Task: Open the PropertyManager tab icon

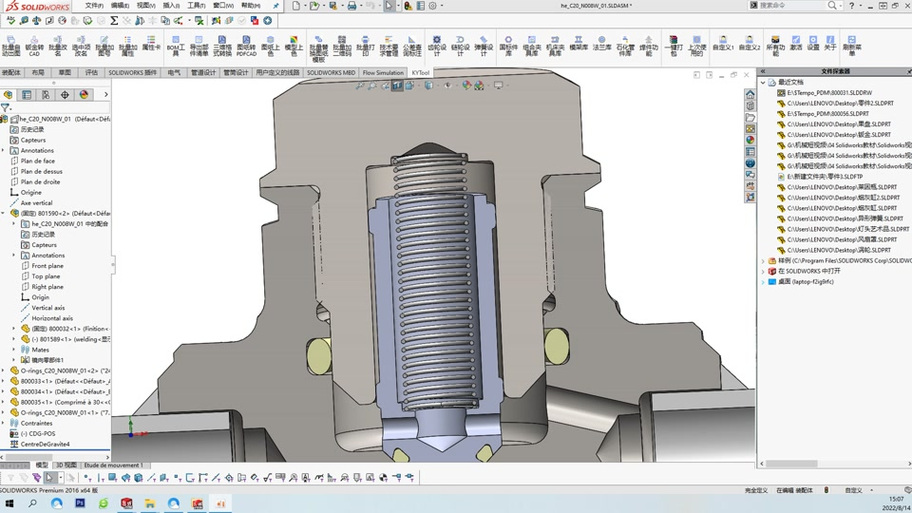Action: pos(27,94)
